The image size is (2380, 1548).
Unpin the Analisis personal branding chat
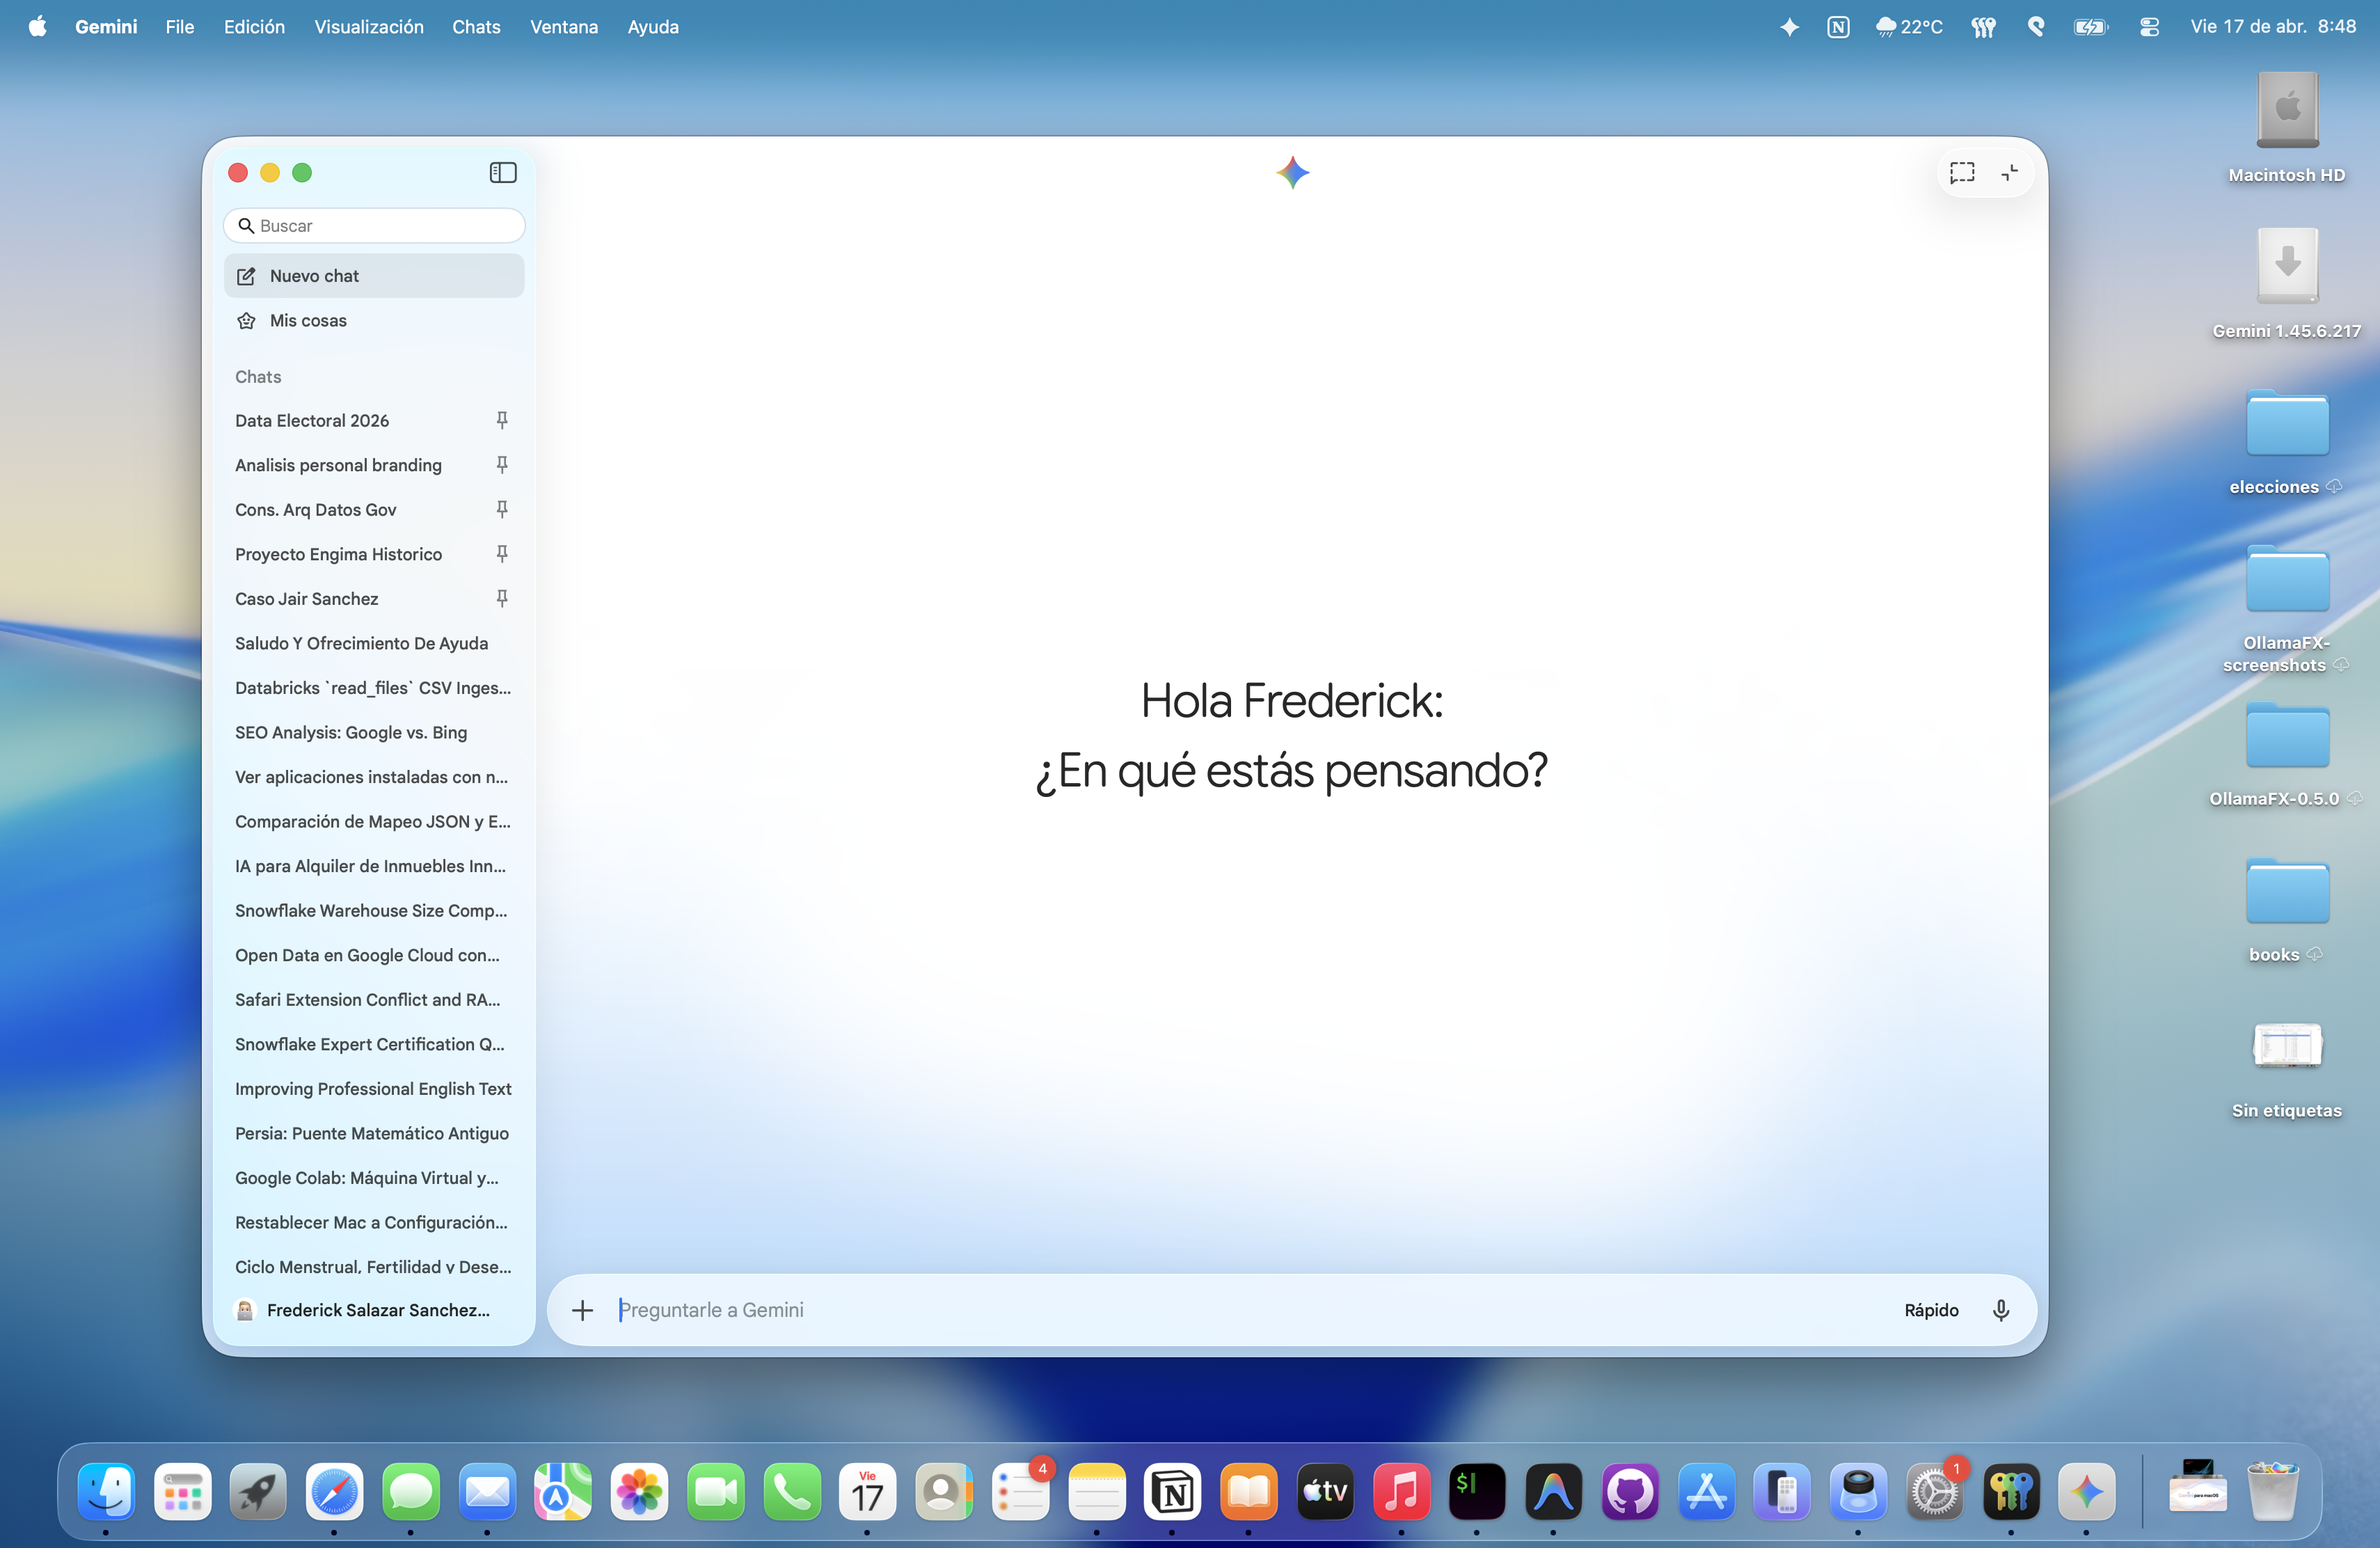coord(502,465)
